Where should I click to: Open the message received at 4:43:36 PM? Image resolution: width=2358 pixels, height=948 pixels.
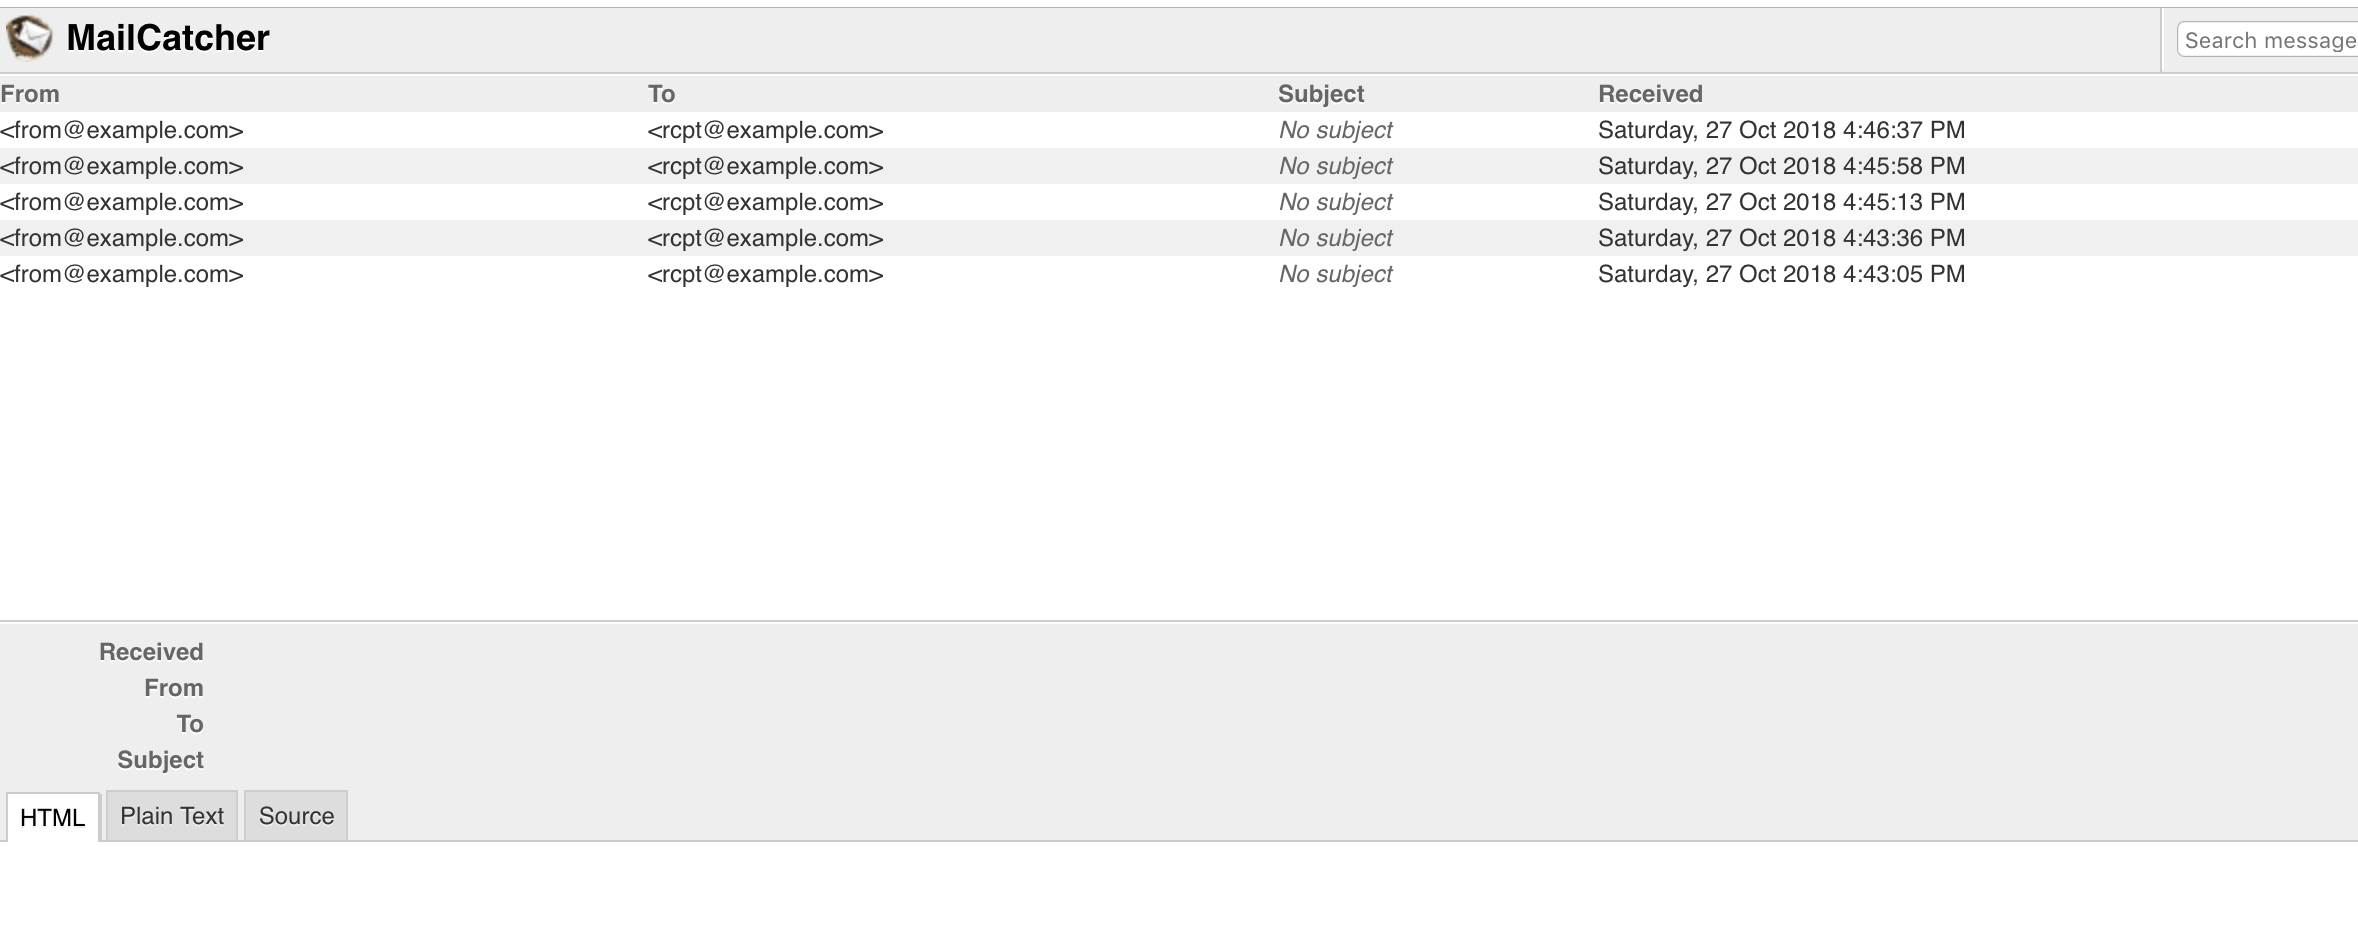click(x=1179, y=238)
